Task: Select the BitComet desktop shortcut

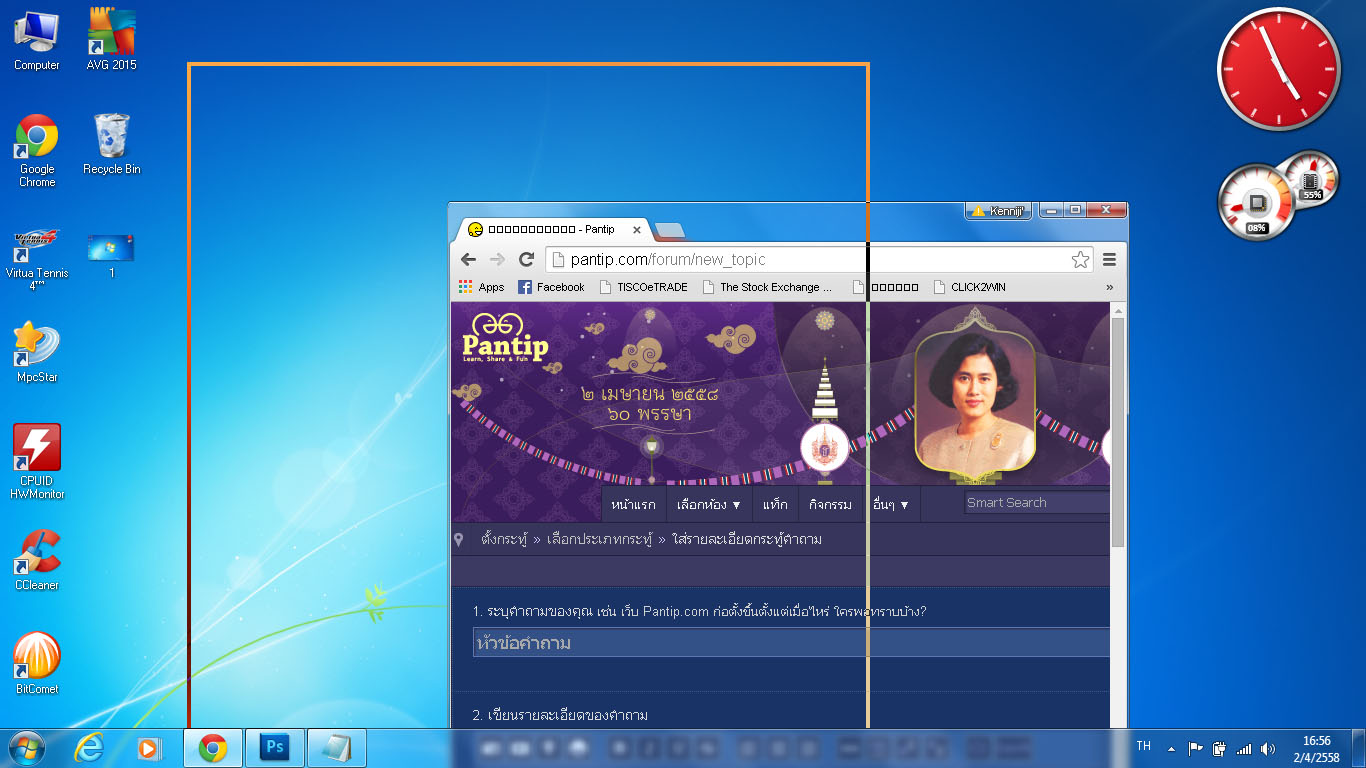Action: (x=37, y=664)
